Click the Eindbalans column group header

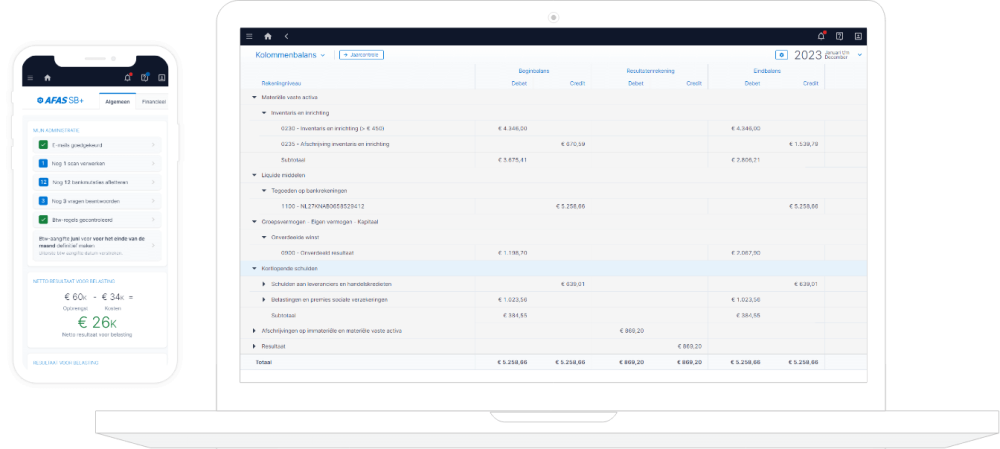coord(767,71)
